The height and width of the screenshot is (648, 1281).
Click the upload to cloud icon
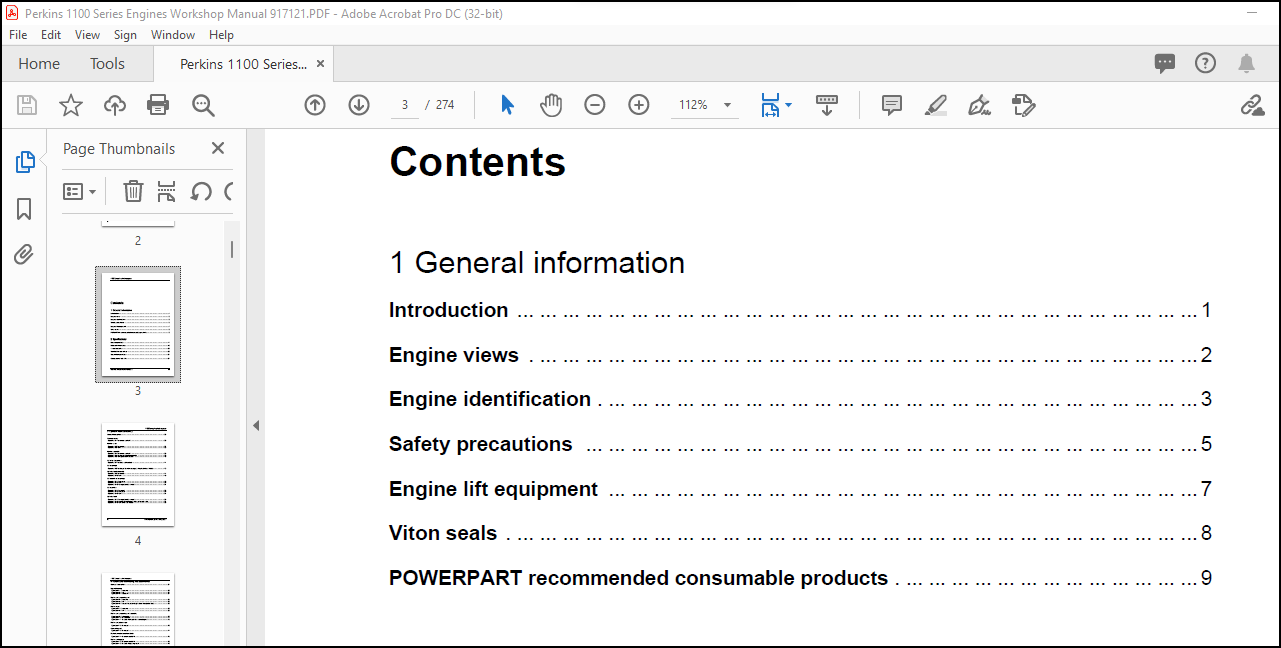pyautogui.click(x=115, y=105)
